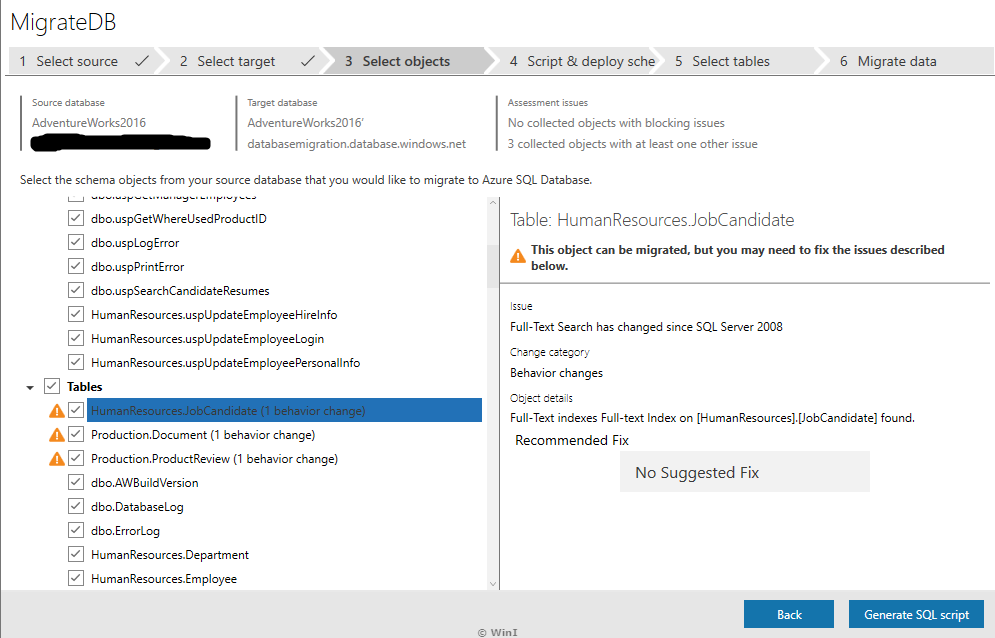Toggle the Tables group checkbox

pyautogui.click(x=51, y=386)
